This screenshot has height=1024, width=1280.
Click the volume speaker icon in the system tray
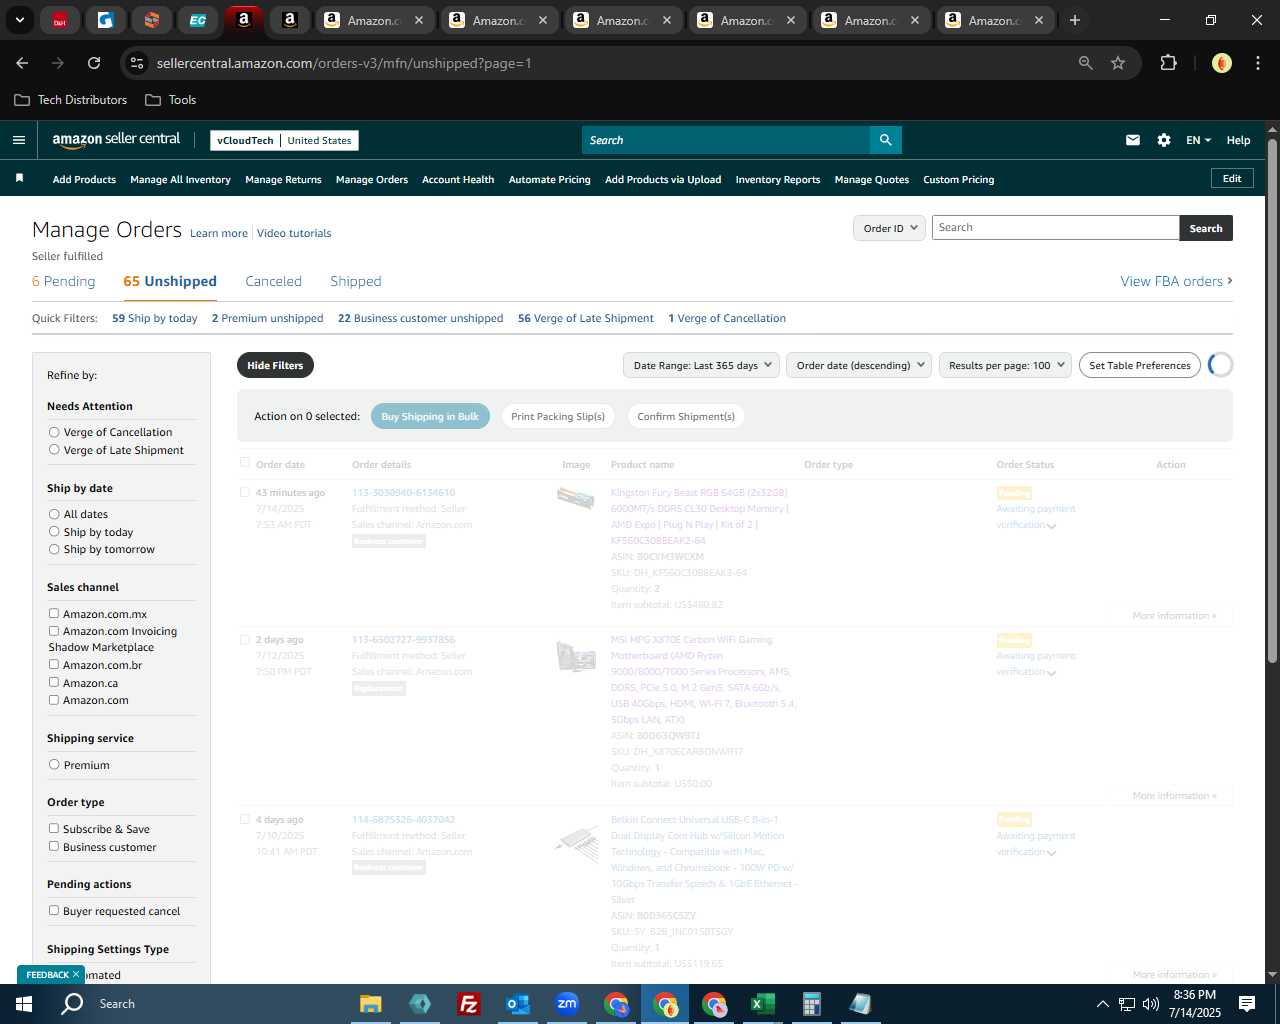pyautogui.click(x=1150, y=1004)
